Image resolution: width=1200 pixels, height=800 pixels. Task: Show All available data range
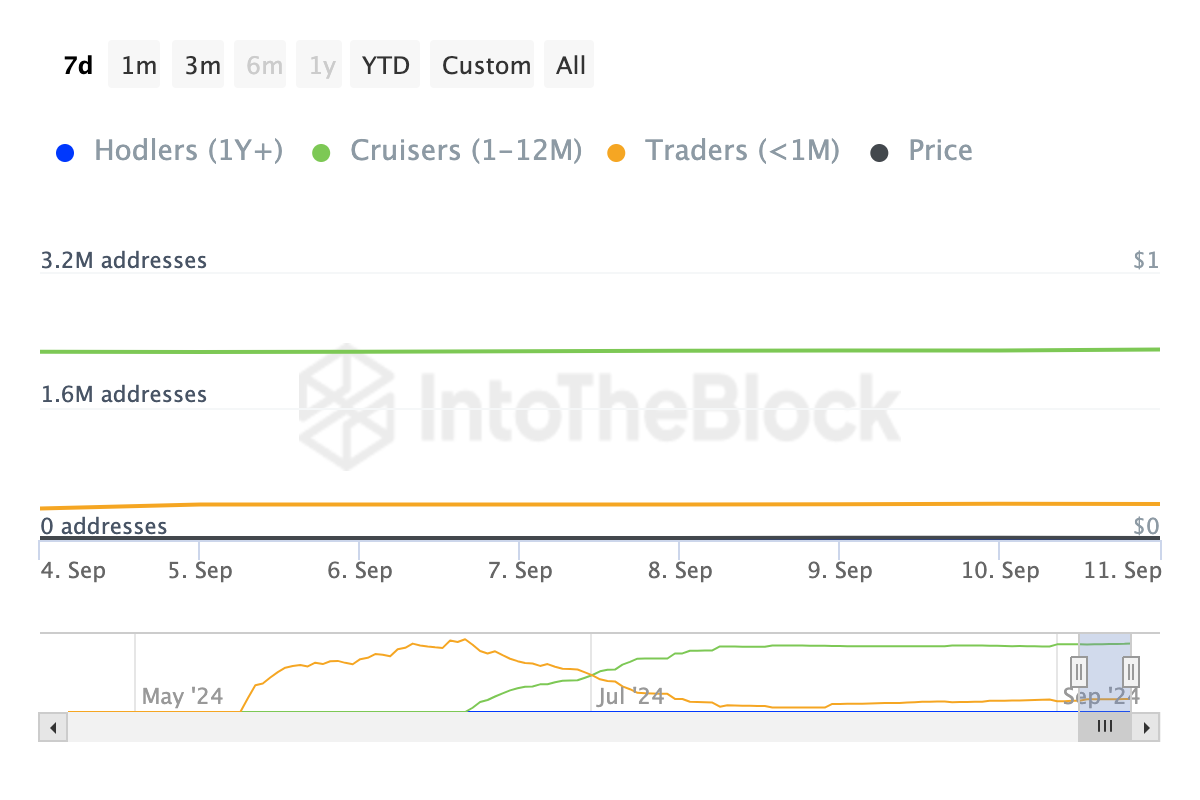[571, 65]
